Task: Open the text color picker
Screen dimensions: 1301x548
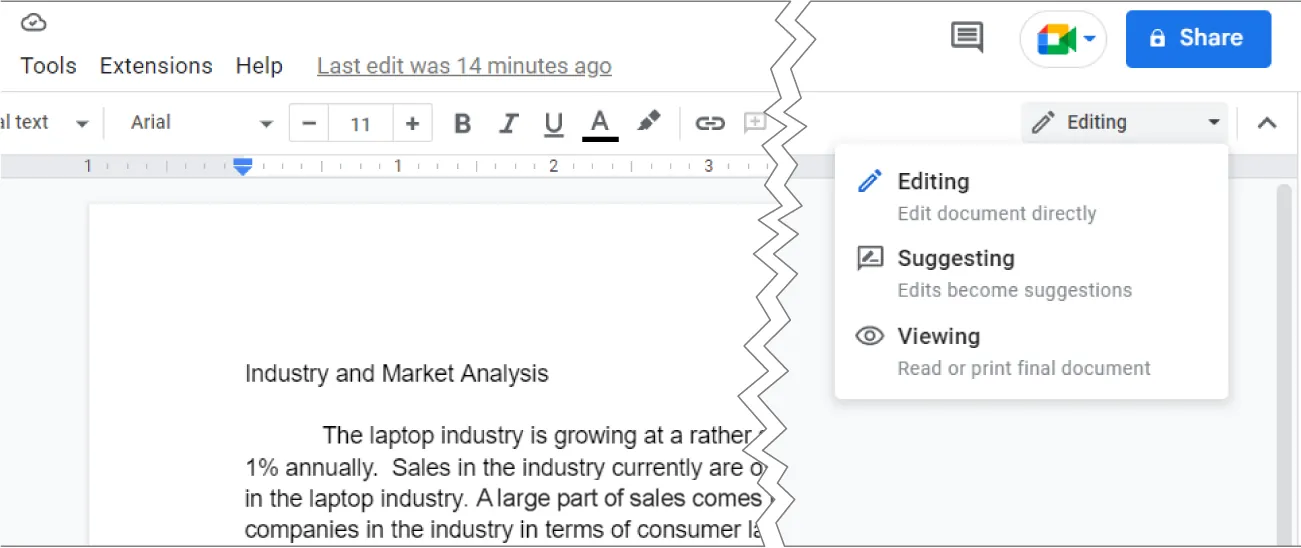Action: [600, 123]
